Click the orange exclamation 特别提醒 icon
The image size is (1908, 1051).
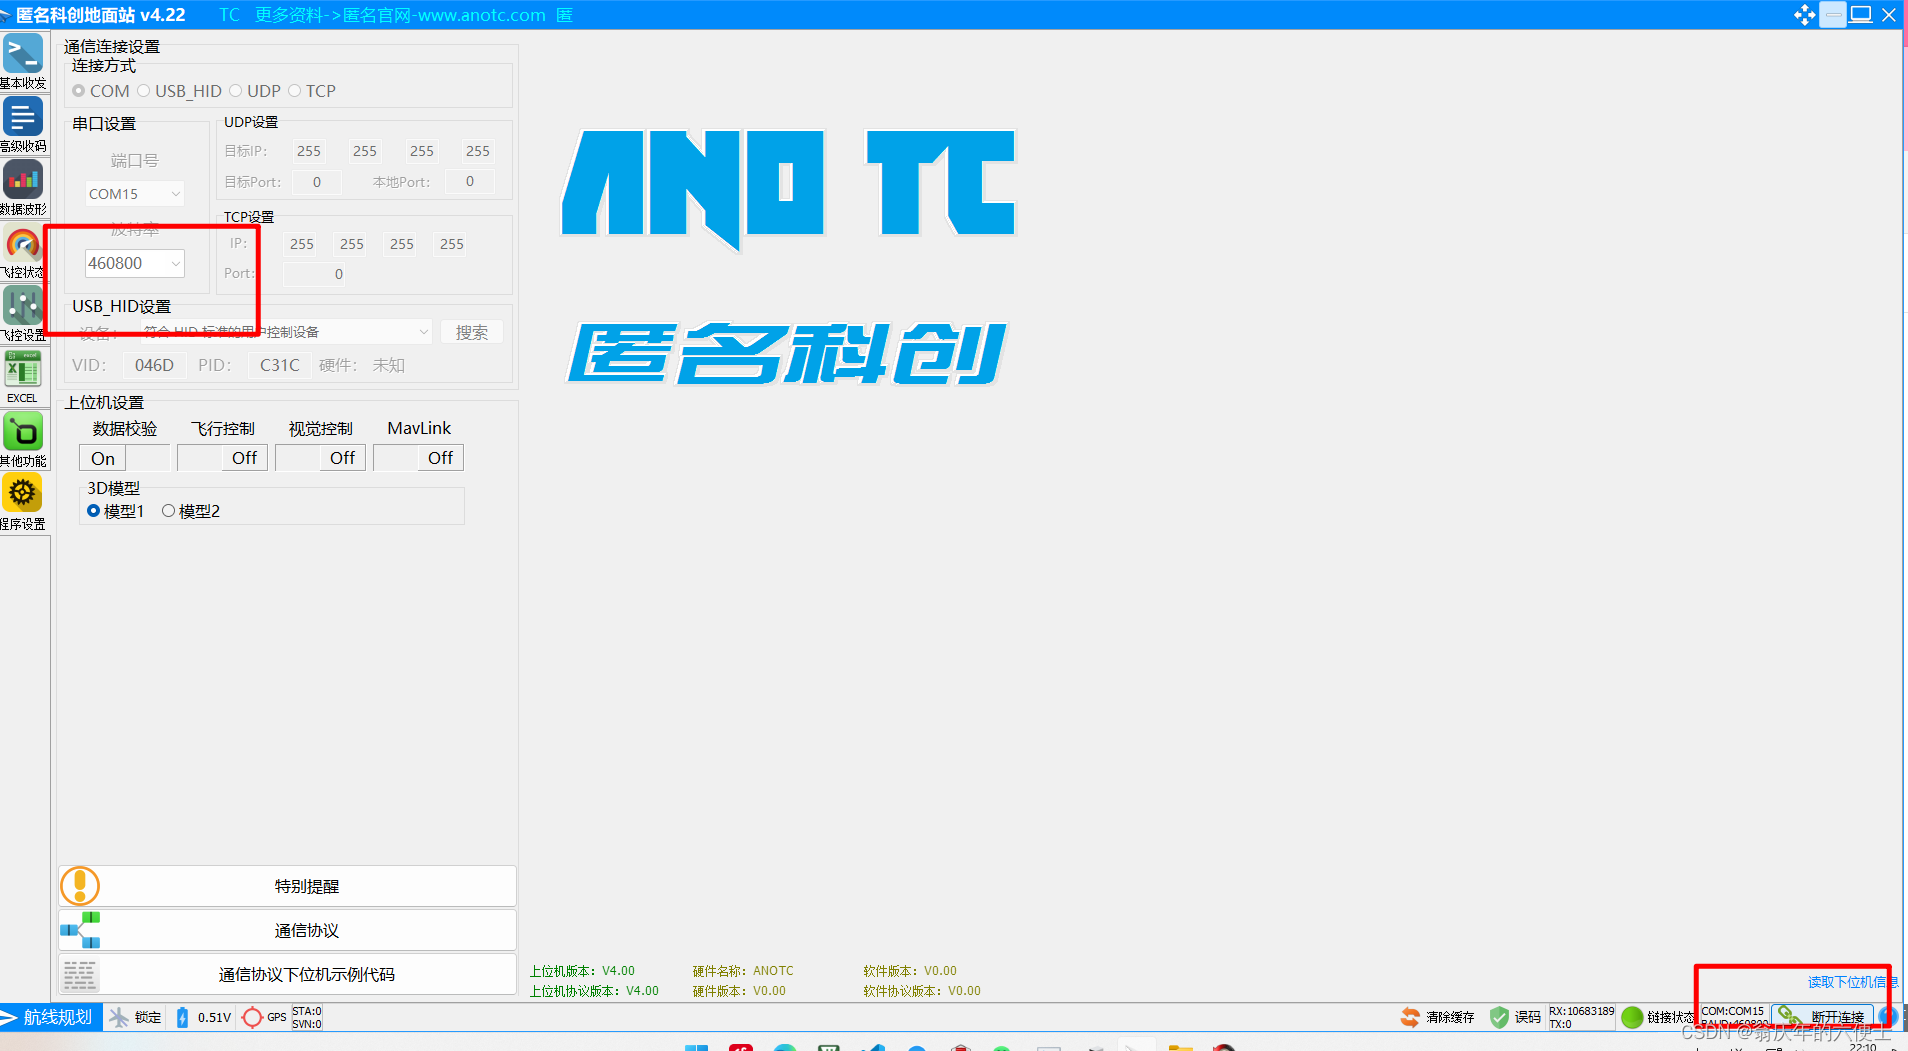pos(80,886)
